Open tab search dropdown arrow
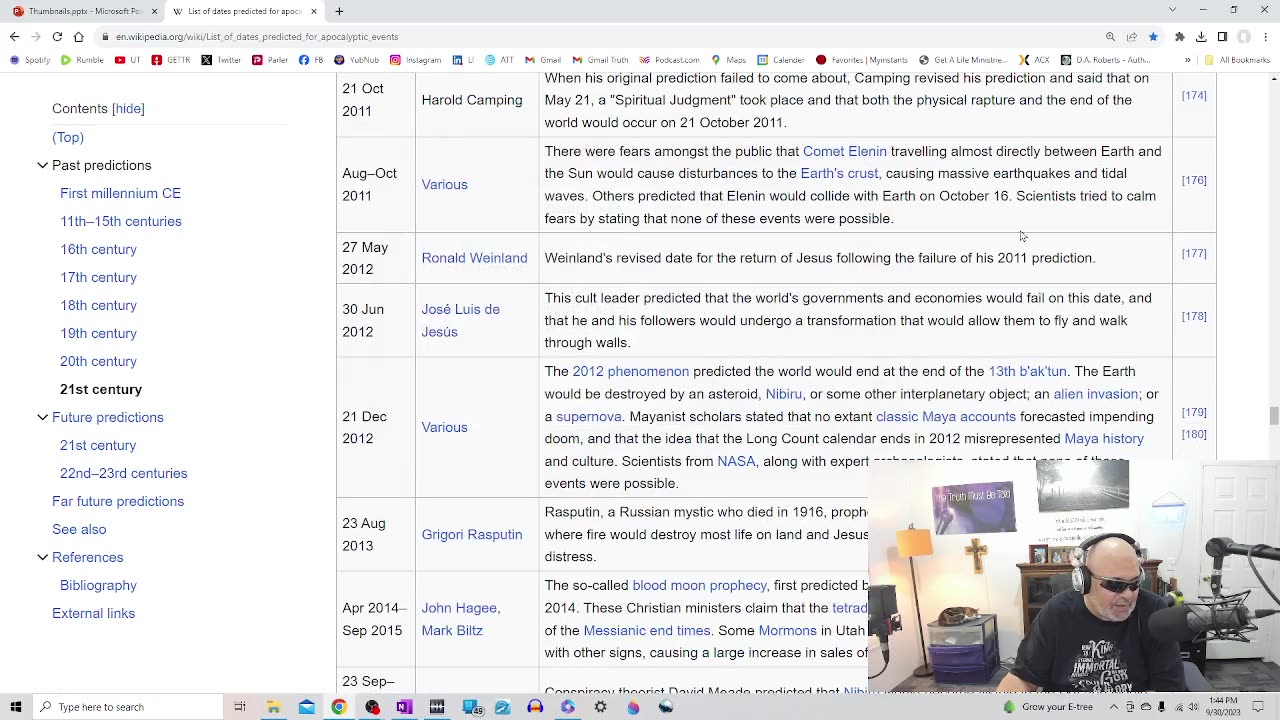This screenshot has height=720, width=1280. pos(1172,10)
